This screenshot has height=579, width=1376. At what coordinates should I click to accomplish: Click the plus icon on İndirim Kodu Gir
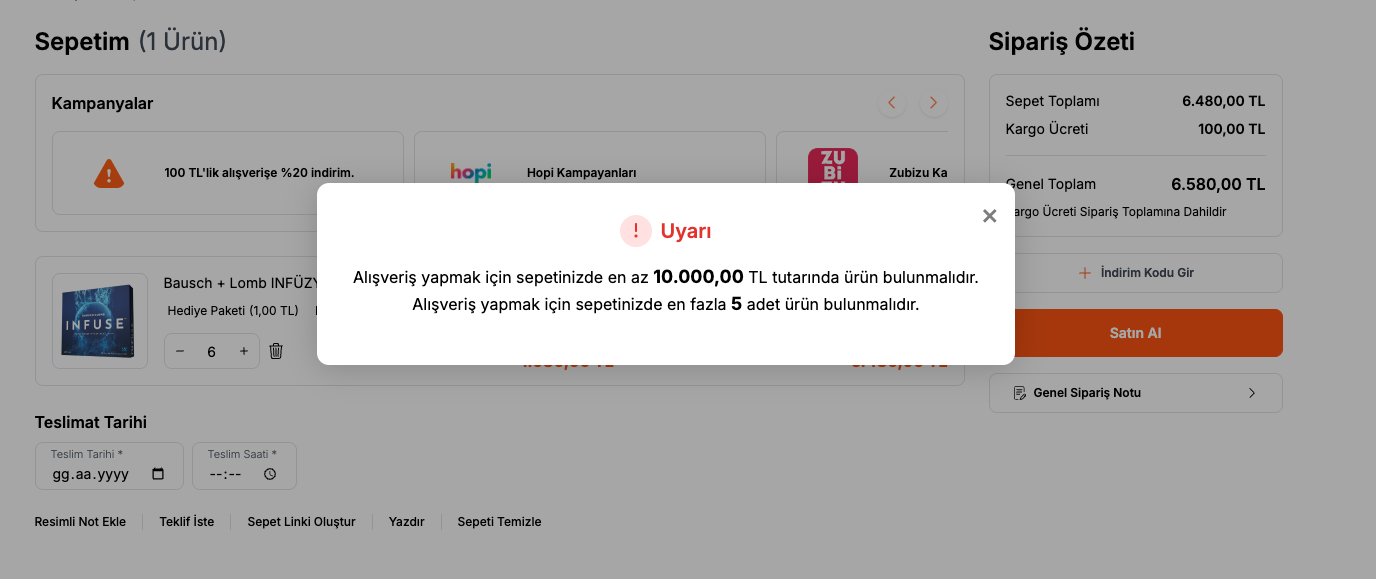point(1084,273)
